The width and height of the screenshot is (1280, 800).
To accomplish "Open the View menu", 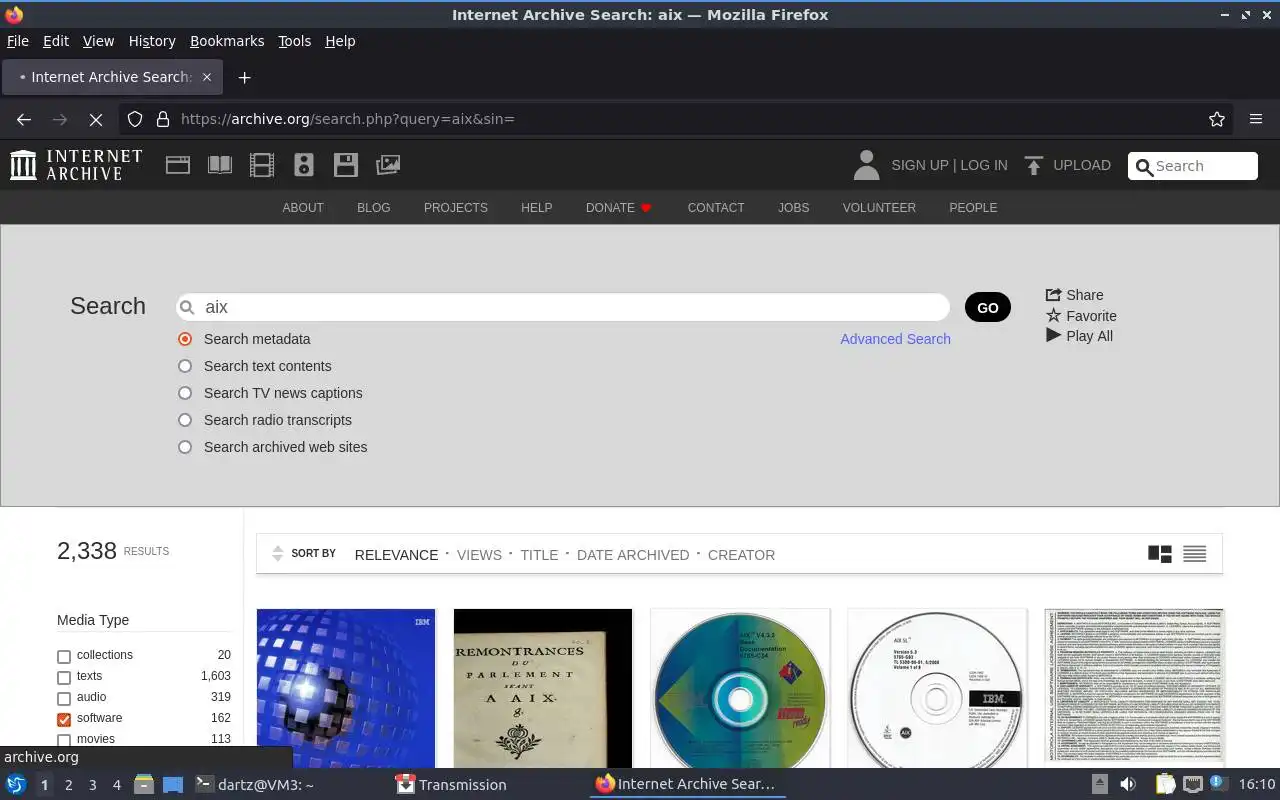I will coord(98,41).
